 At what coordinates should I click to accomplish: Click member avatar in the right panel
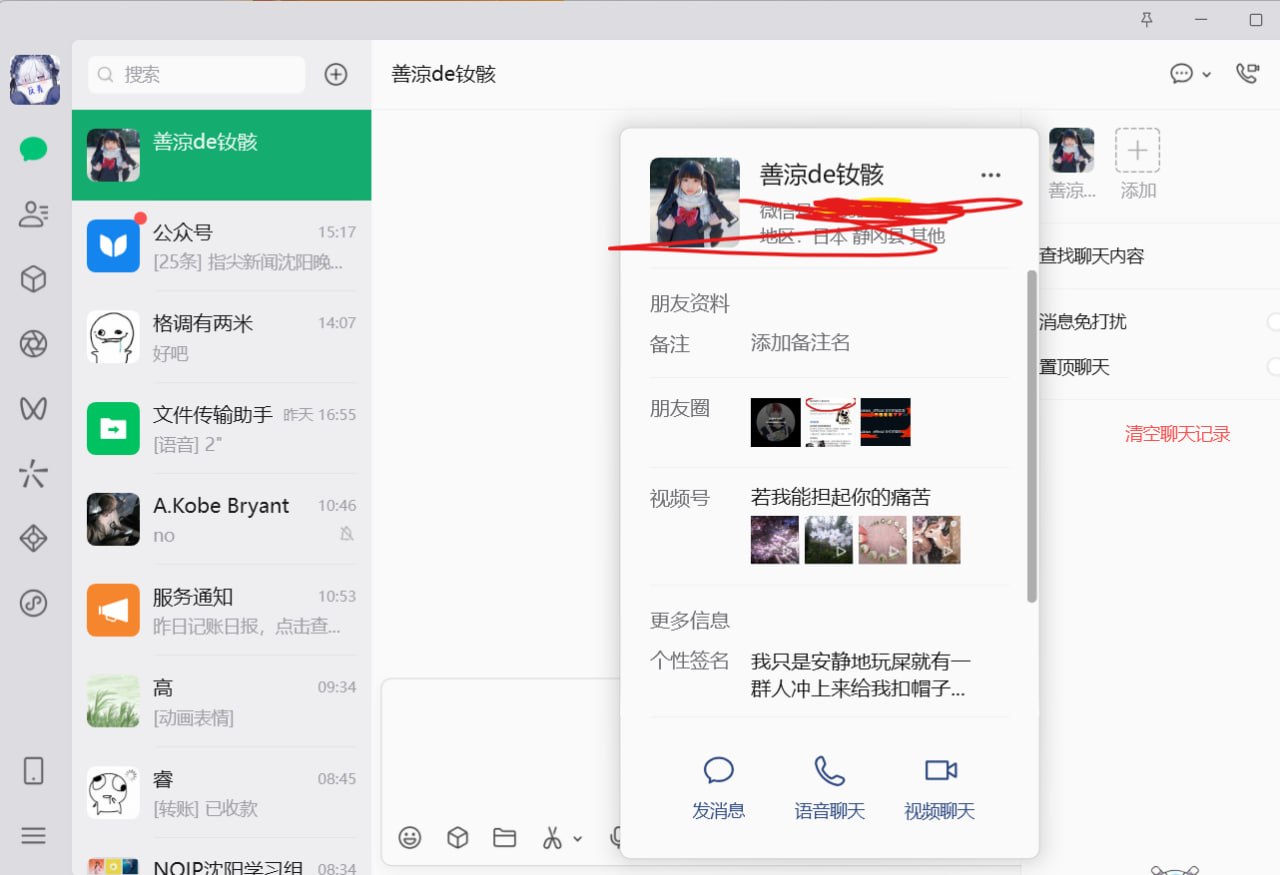pos(1071,150)
